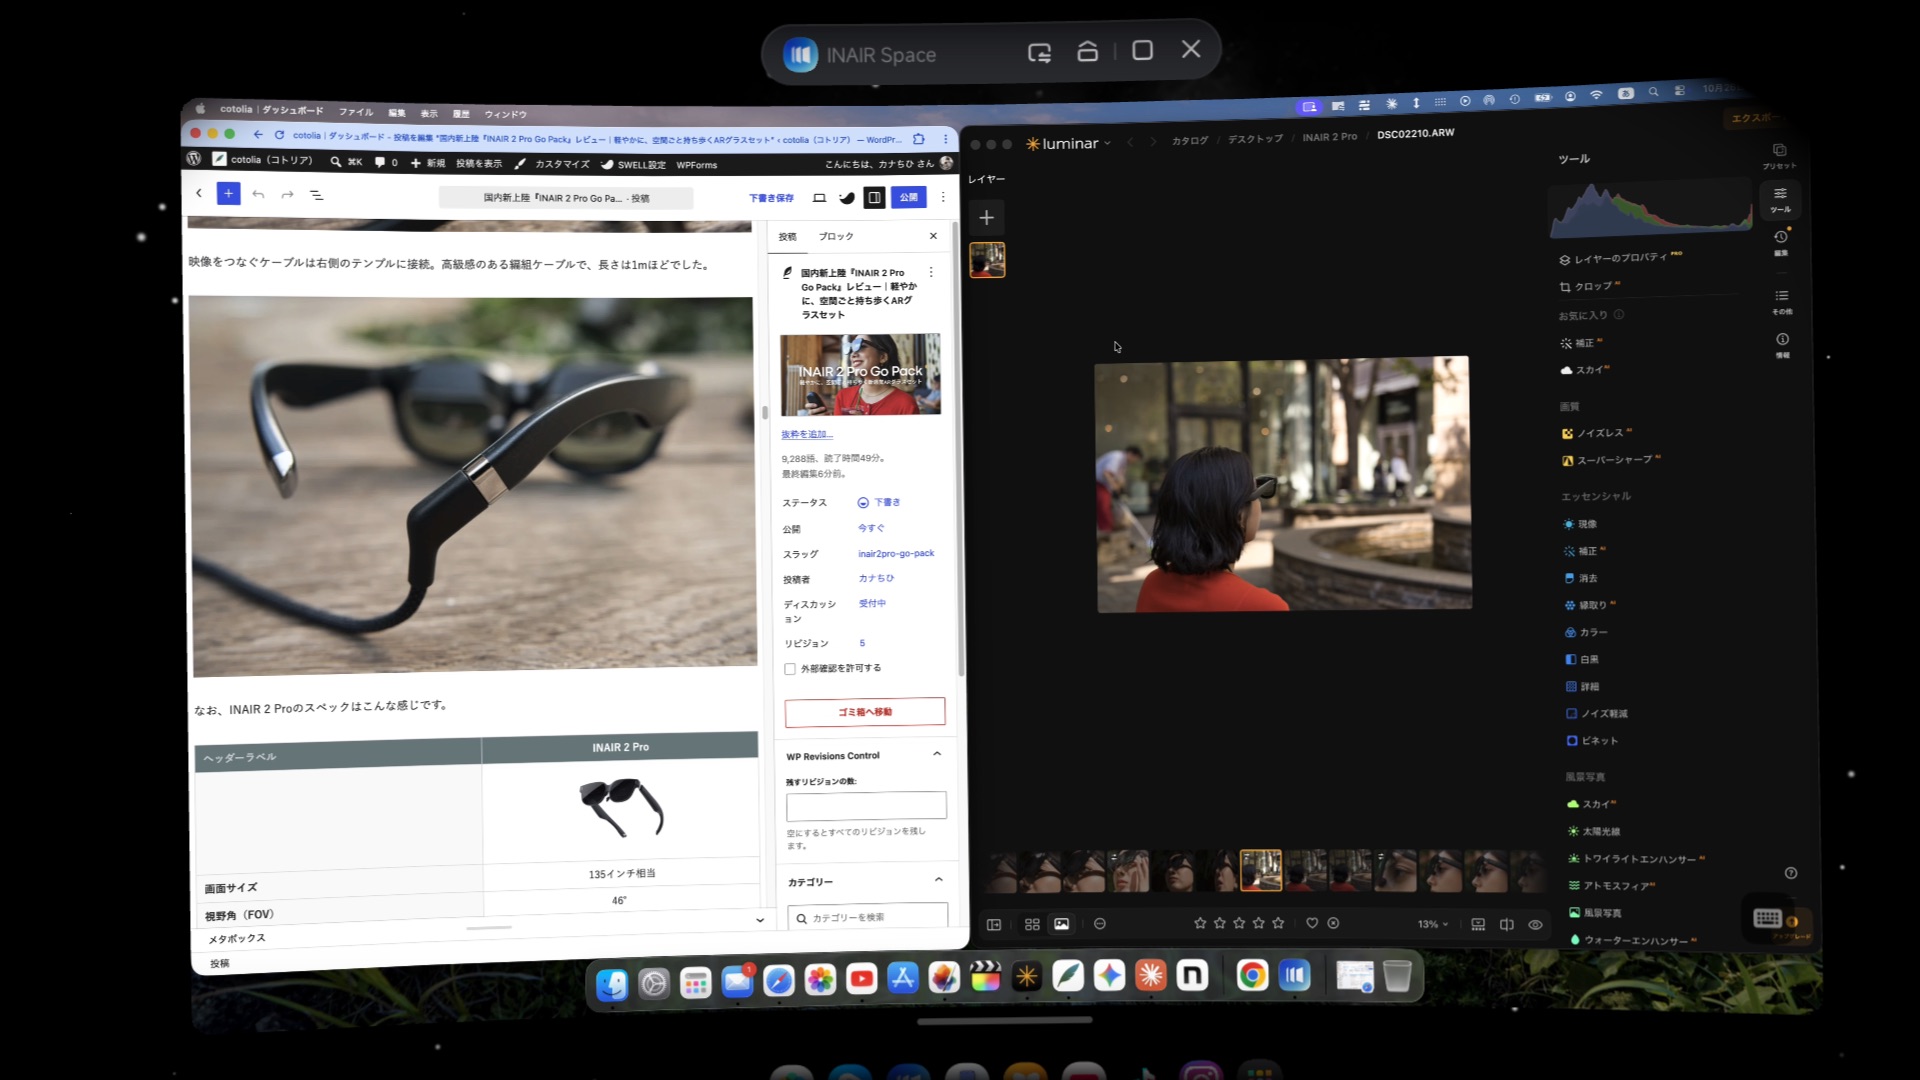Collapse the WP Revisions Control panel
This screenshot has width=1920, height=1080.
coord(937,754)
